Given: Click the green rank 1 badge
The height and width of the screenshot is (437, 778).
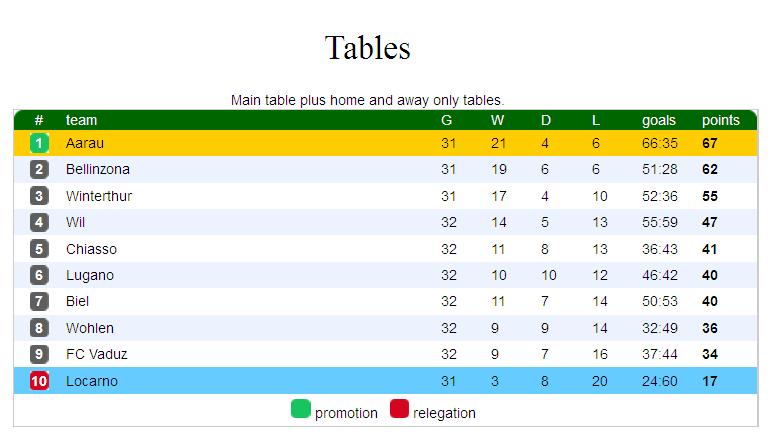Looking at the screenshot, I should click(x=39, y=143).
